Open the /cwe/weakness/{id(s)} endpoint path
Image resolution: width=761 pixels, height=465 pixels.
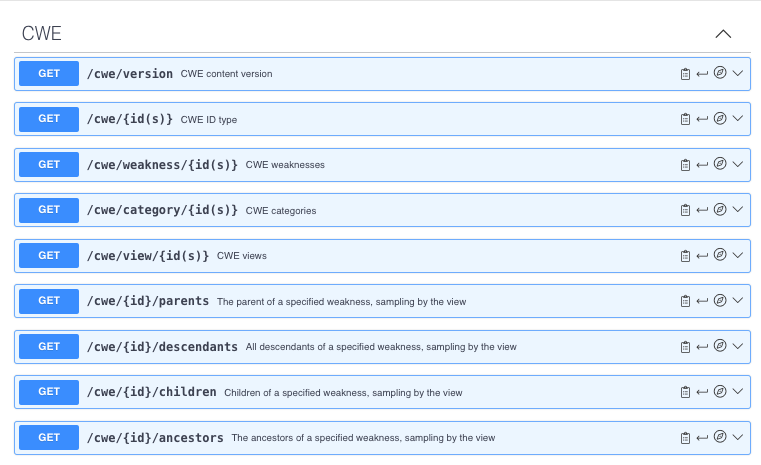(x=162, y=164)
